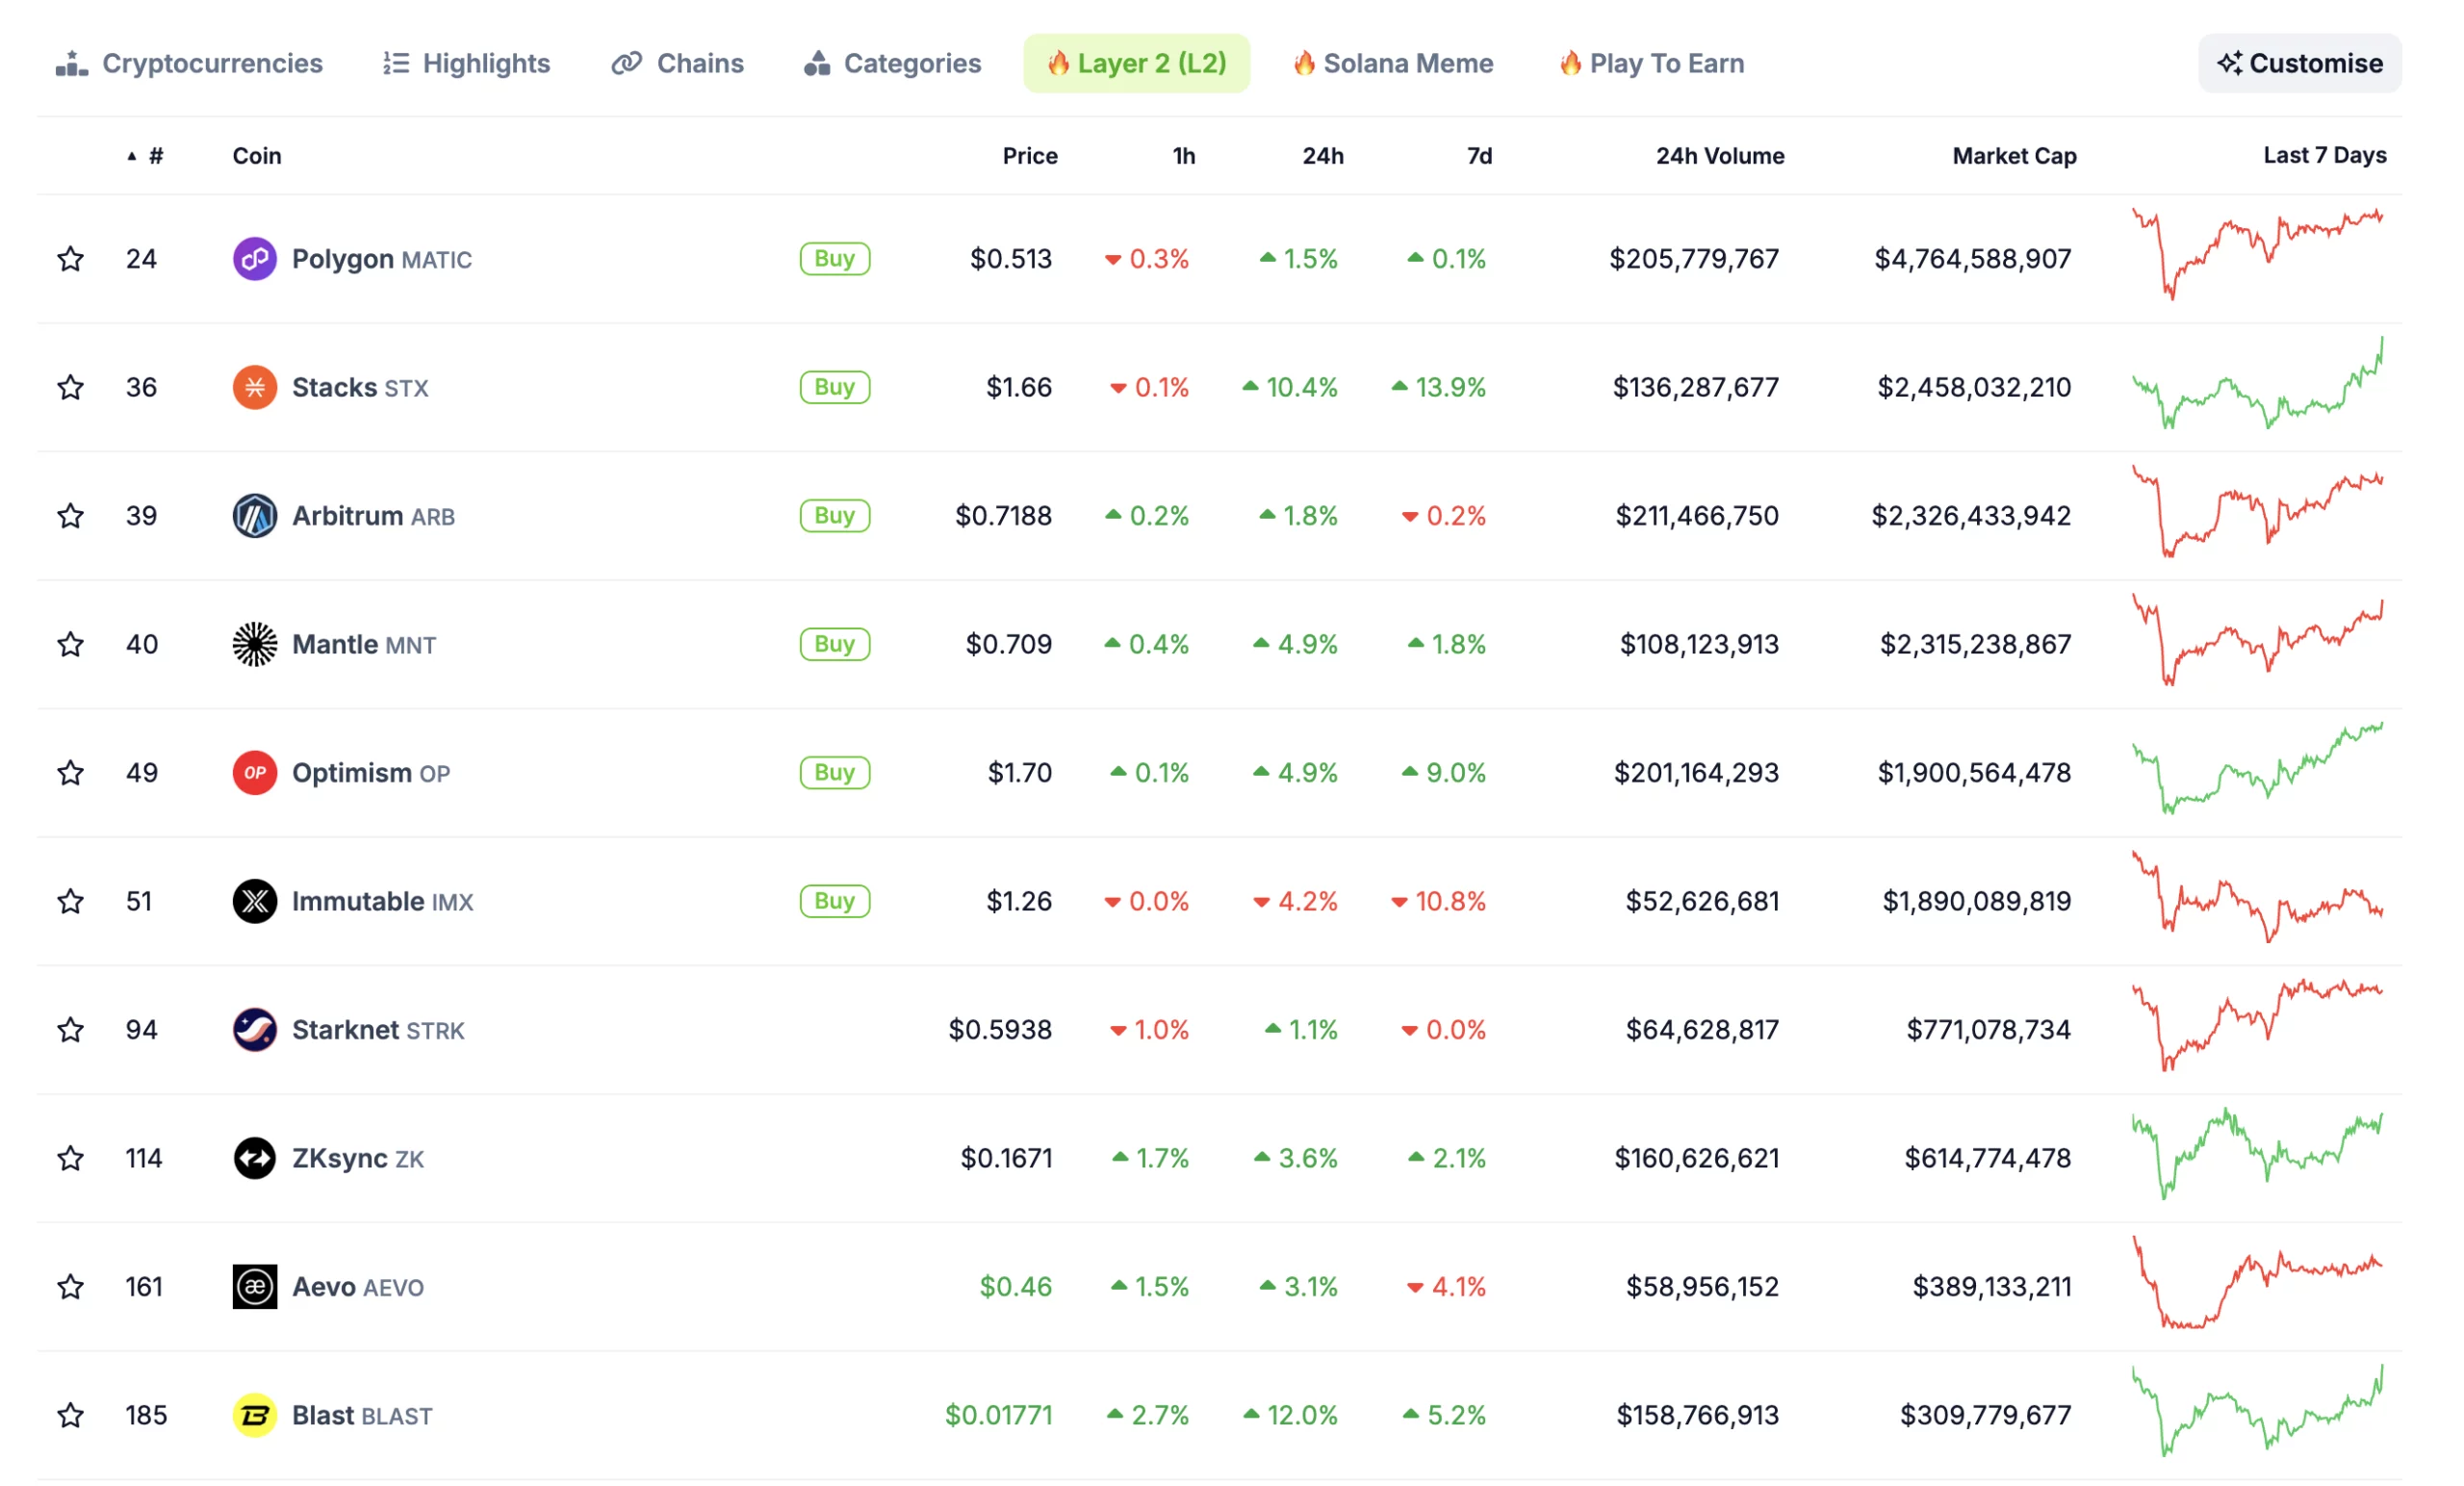Click Stacks' green 7-day sparkline chart
Image resolution: width=2464 pixels, height=1486 pixels.
2258,383
